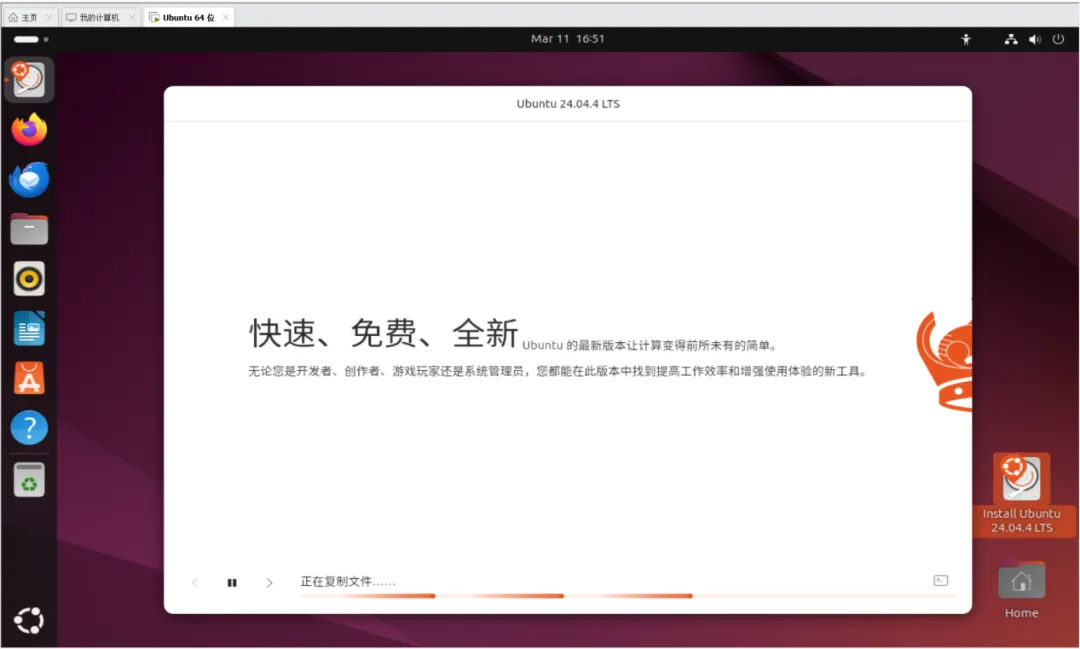The image size is (1080, 649).
Task: Show the installer terminal log icon
Action: (940, 581)
